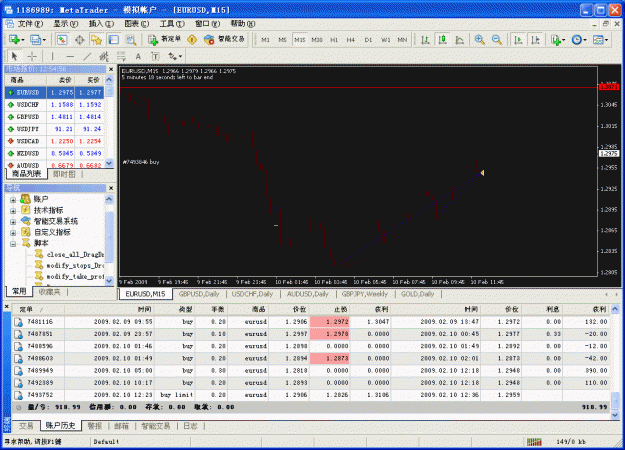625x450 pixels.
Task: Expand the 自定义指标 node in Navigator
Action: [13, 233]
